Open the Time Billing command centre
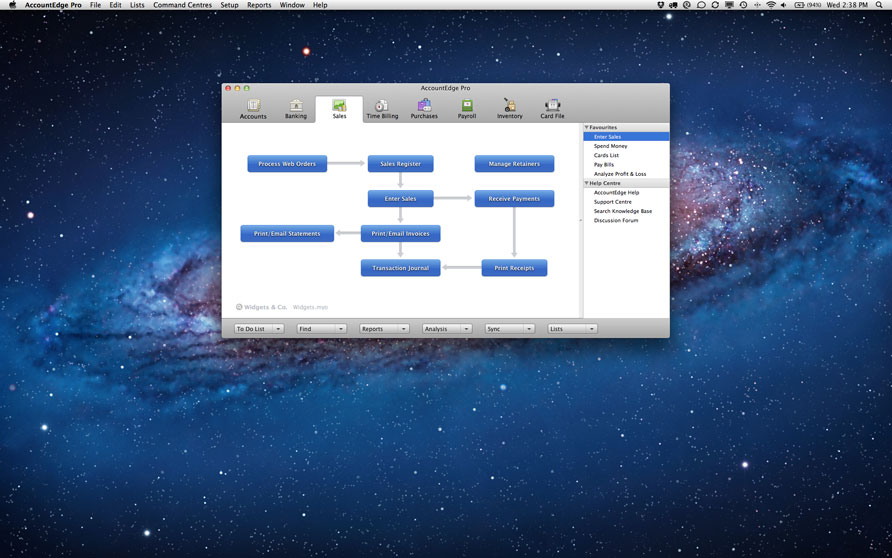 (382, 109)
